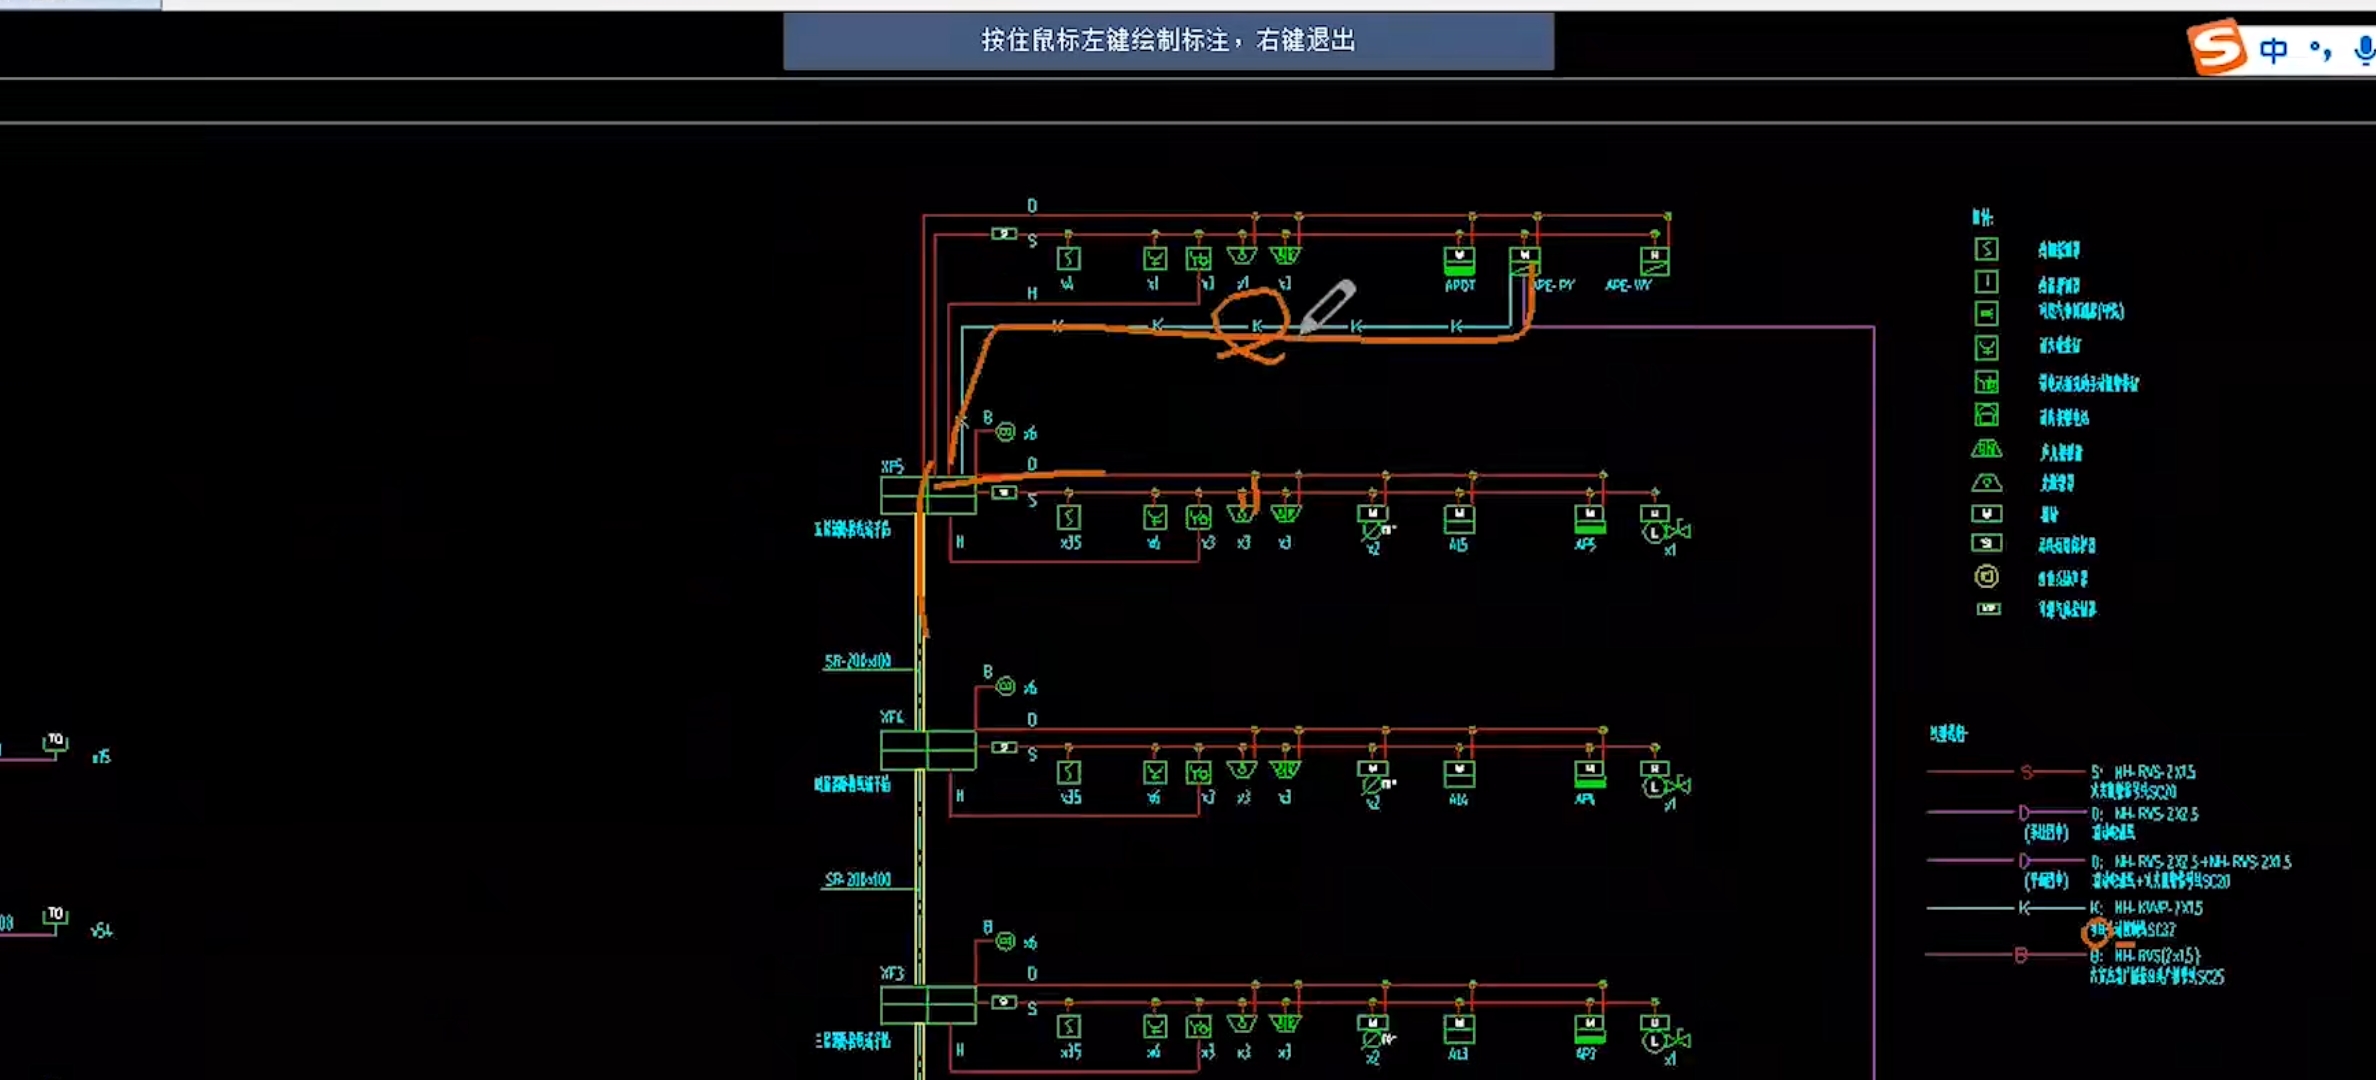Image resolution: width=2376 pixels, height=1080 pixels.
Task: Select the XF3 junction box symbol
Action: pyautogui.click(x=928, y=1004)
